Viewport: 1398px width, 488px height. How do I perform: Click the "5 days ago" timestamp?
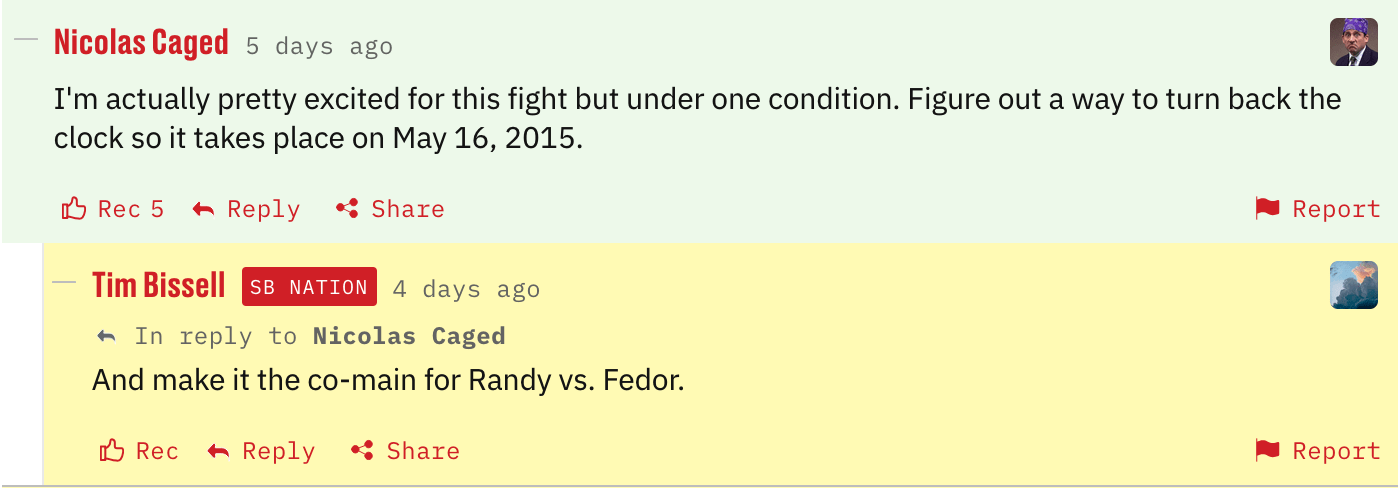[x=319, y=46]
